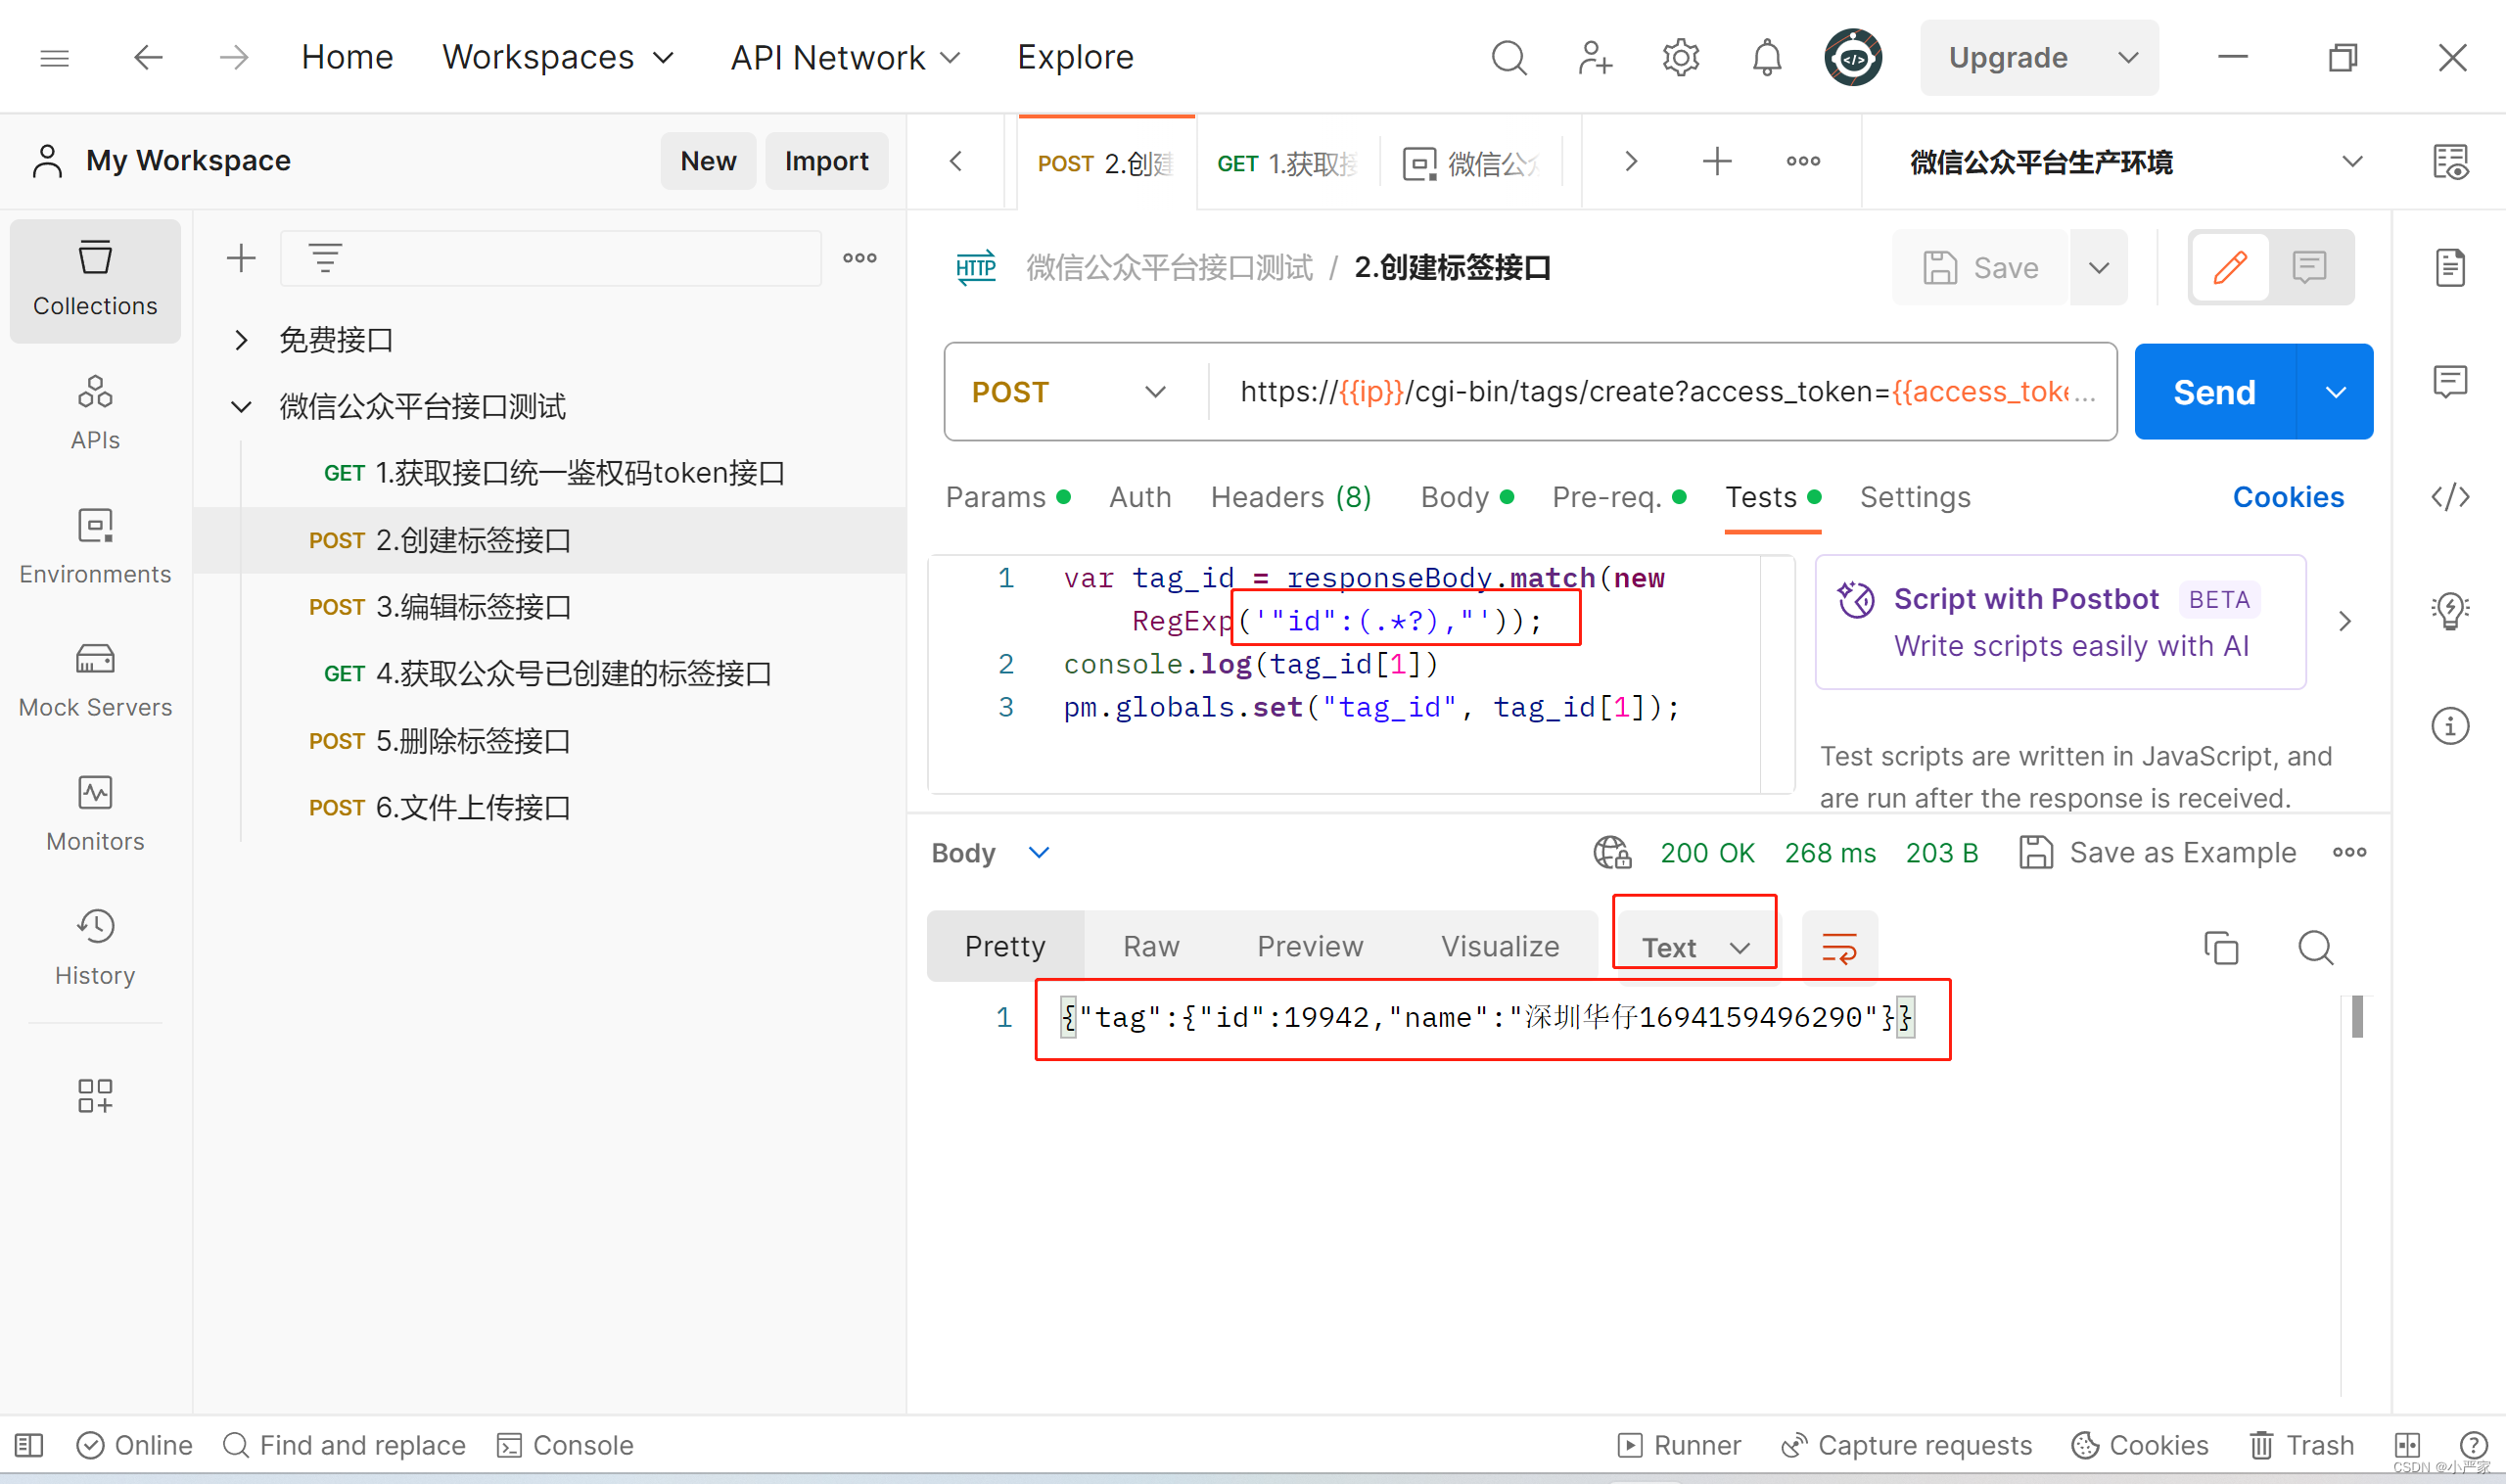The width and height of the screenshot is (2506, 1484).
Task: Switch to the Params tab
Action: (x=1008, y=497)
